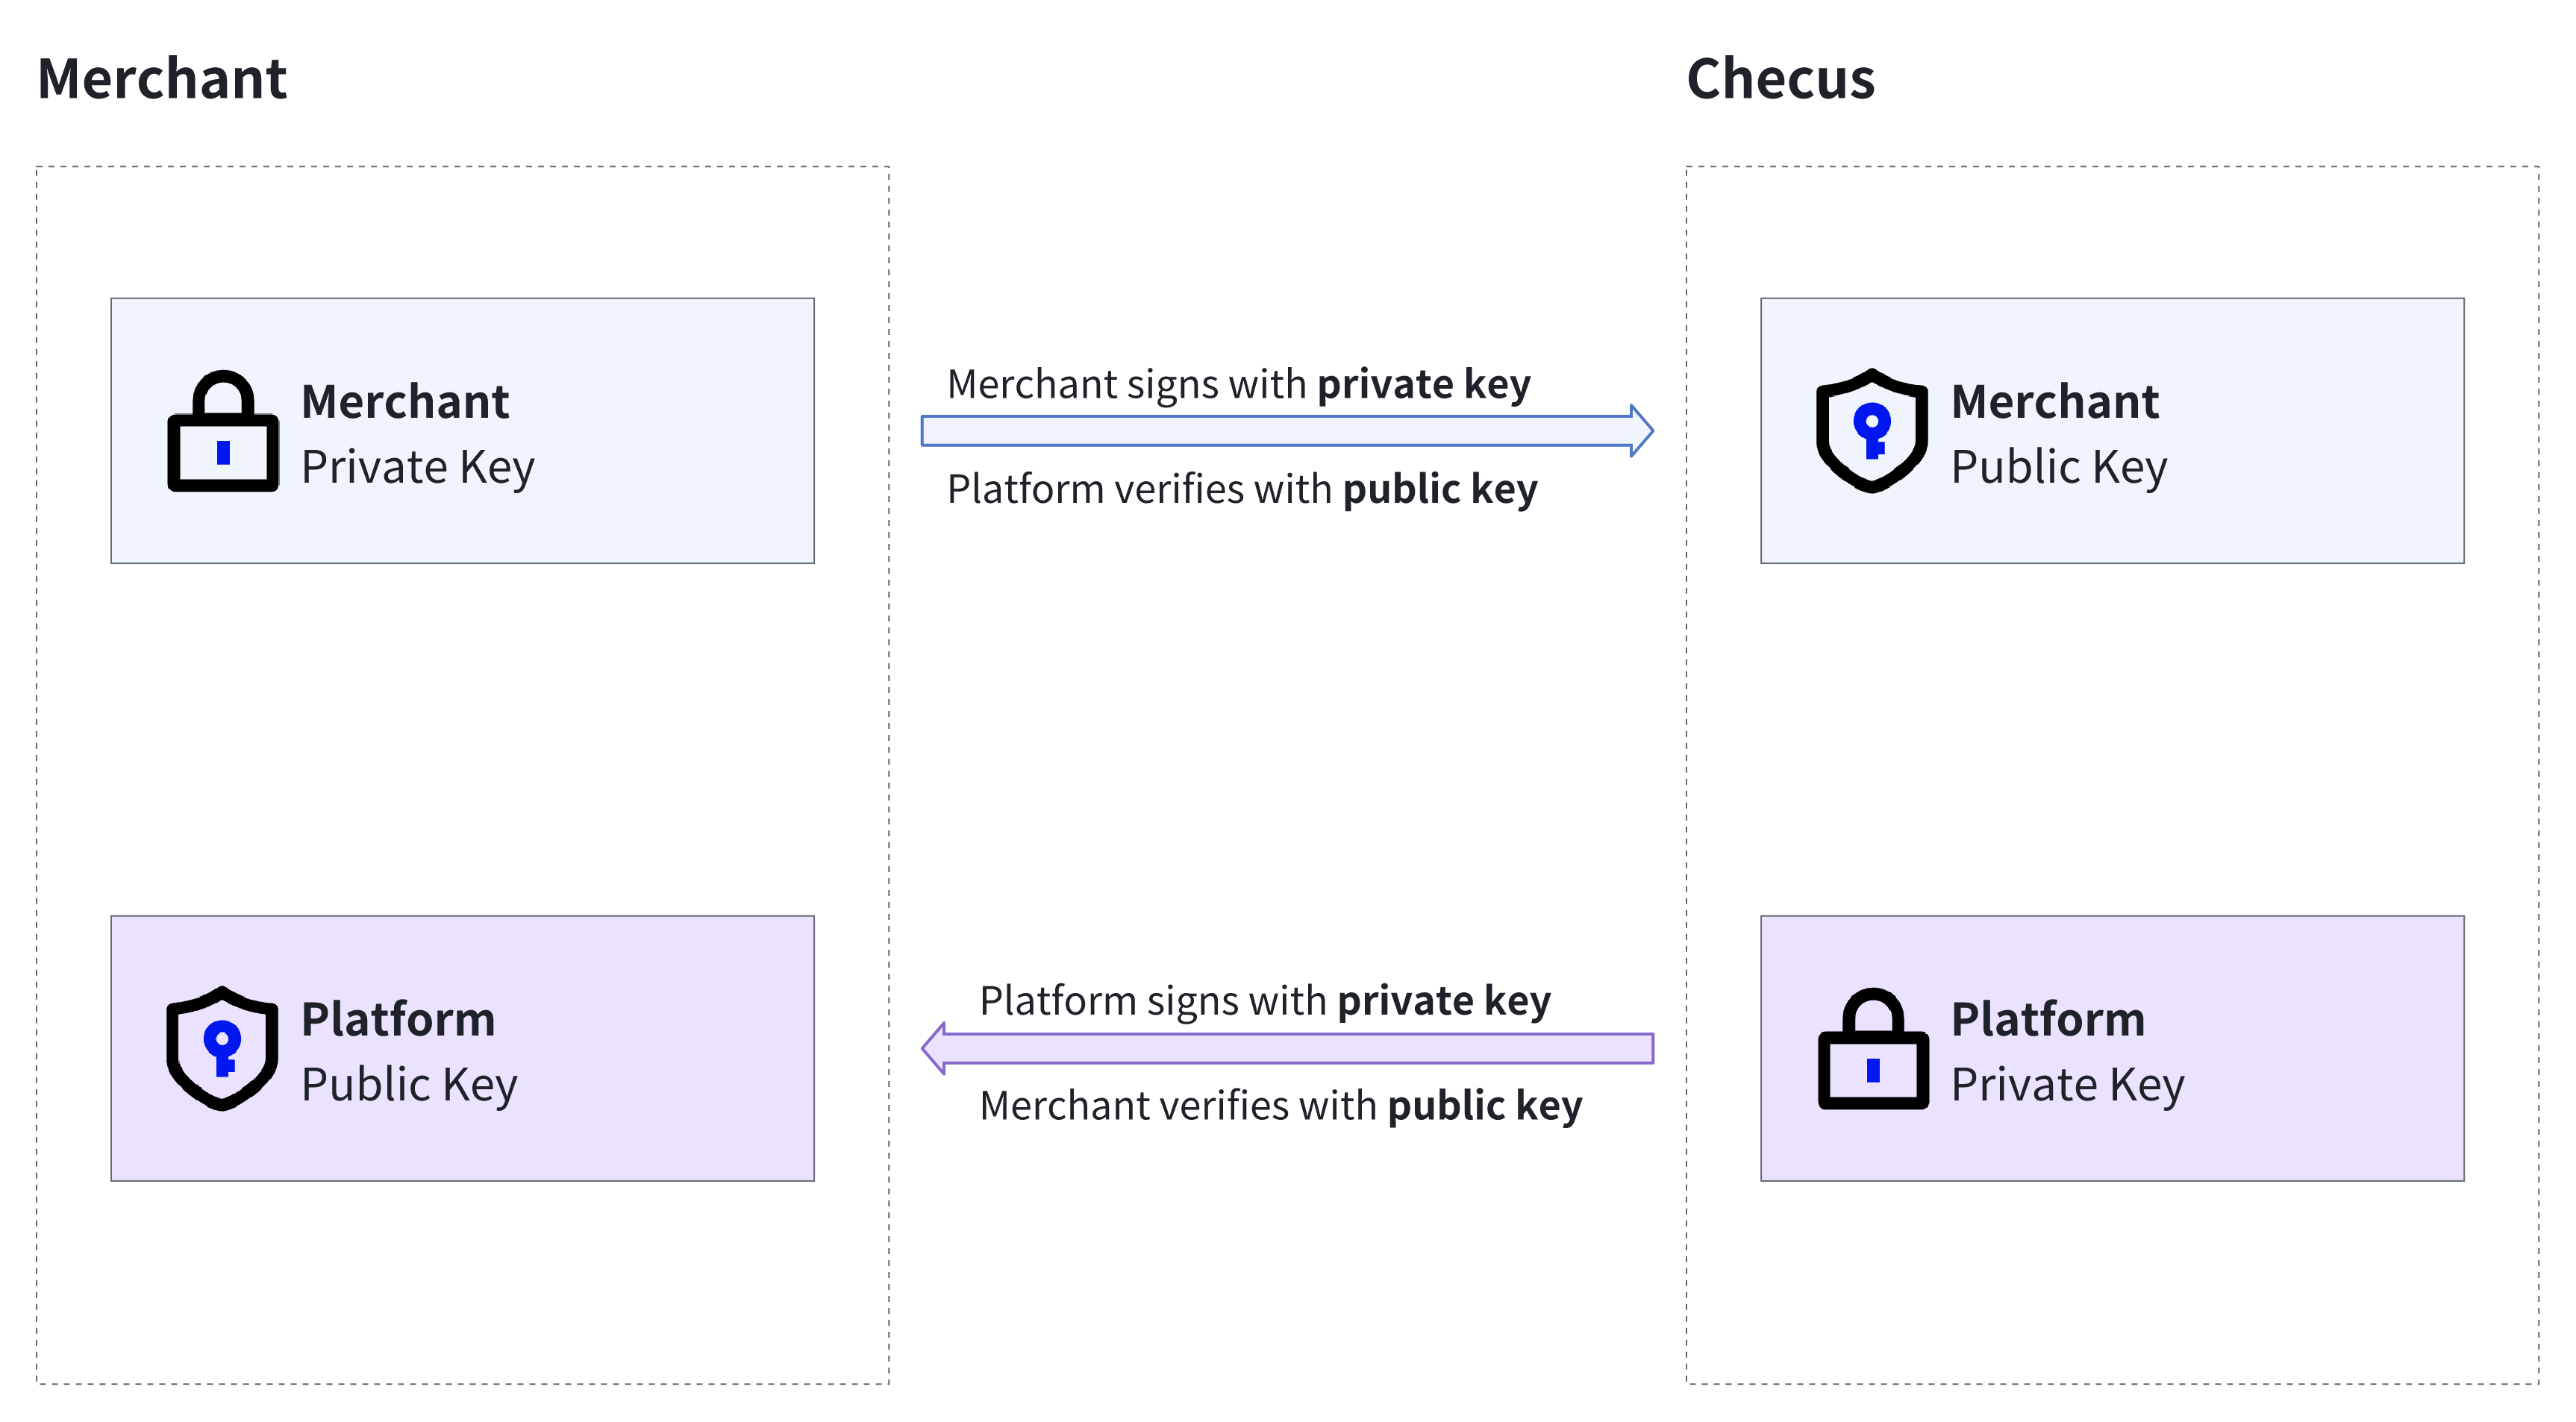2576x1422 pixels.
Task: Select "Public Key" label beside Merchant shield
Action: tap(2059, 468)
